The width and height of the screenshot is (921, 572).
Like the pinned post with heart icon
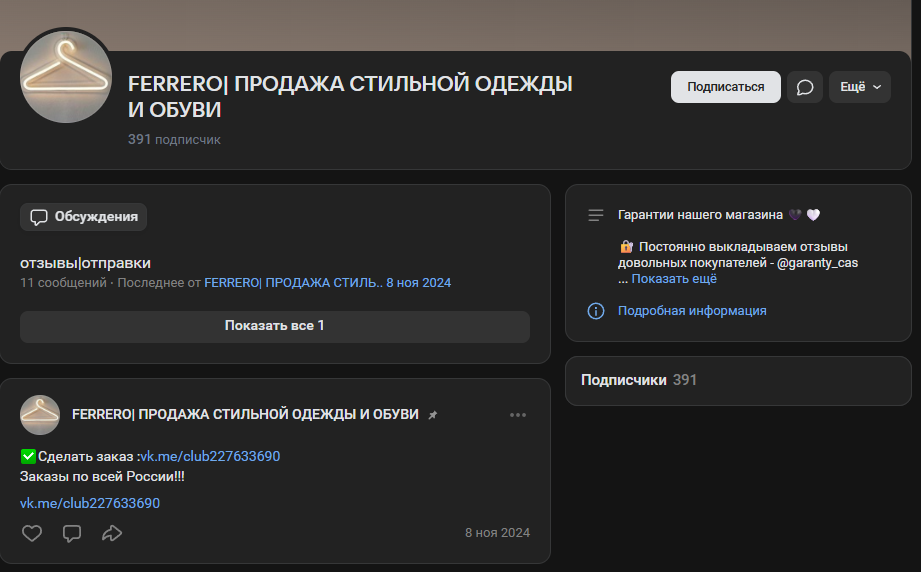32,533
